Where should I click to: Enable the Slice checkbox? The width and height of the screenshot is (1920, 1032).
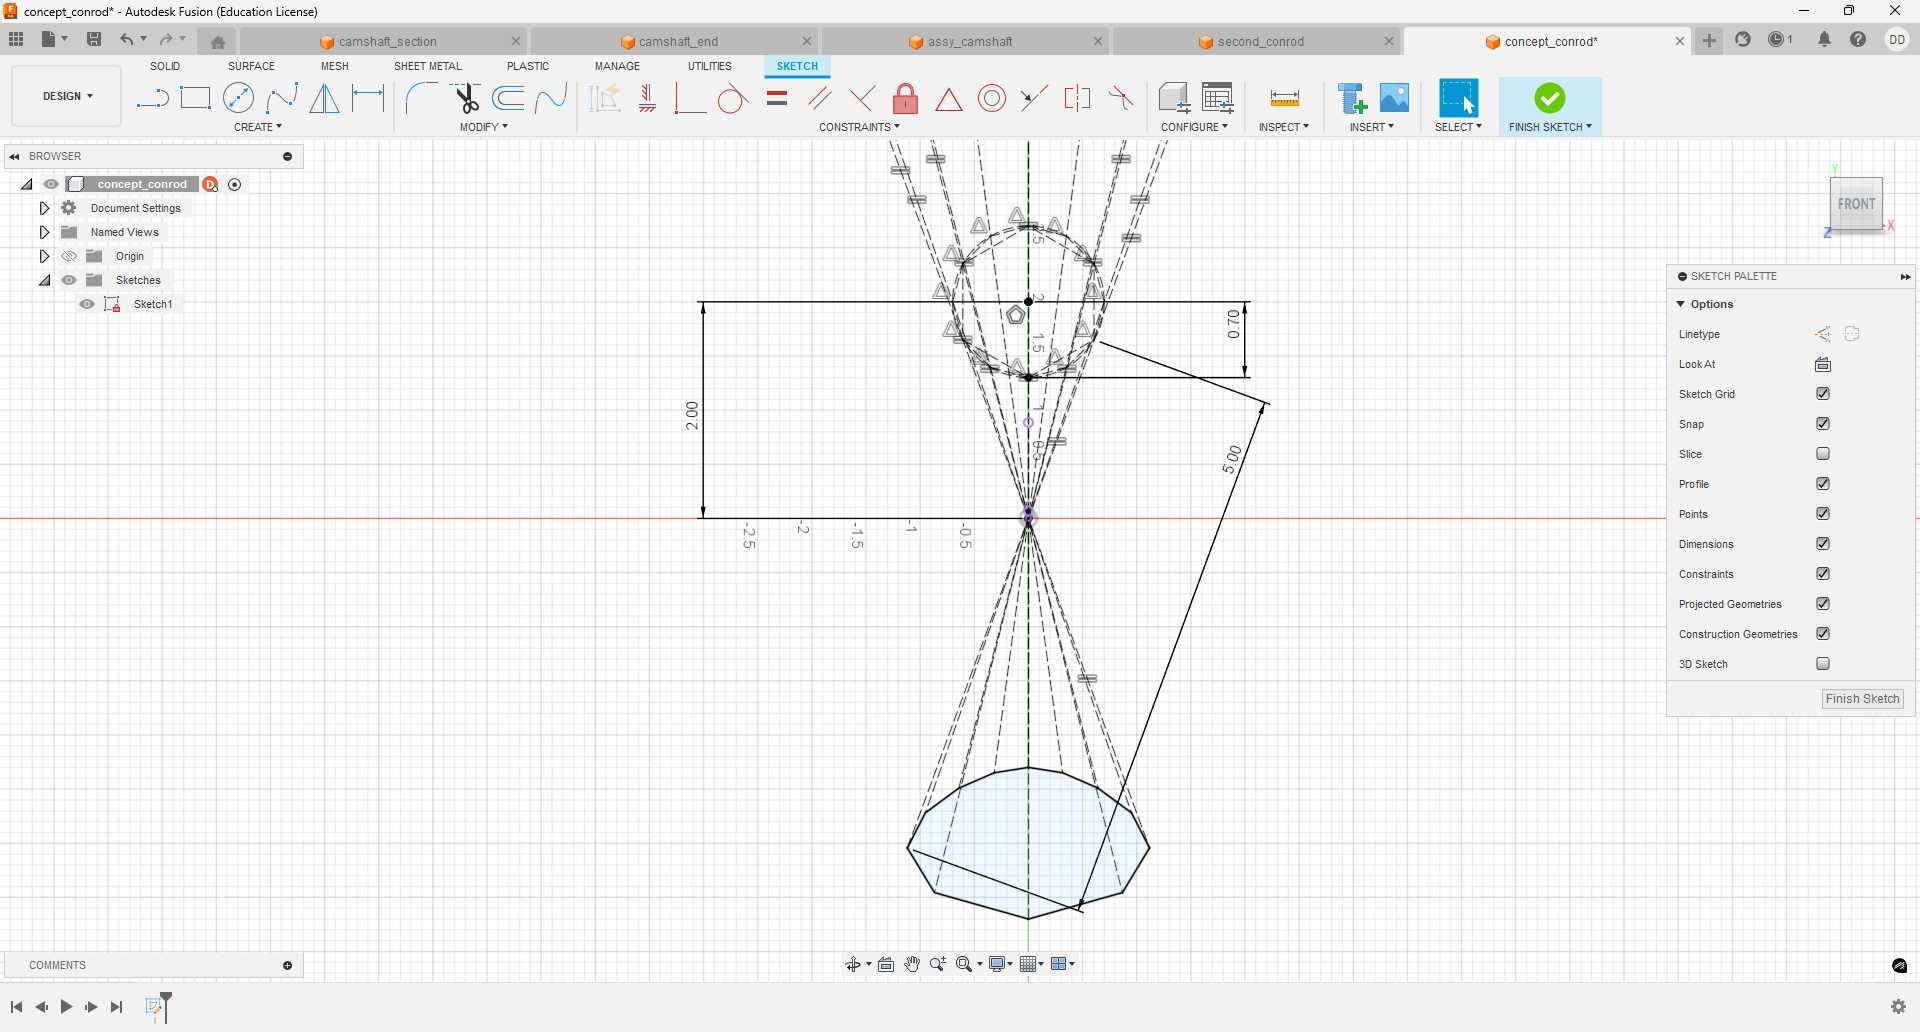tap(1823, 454)
